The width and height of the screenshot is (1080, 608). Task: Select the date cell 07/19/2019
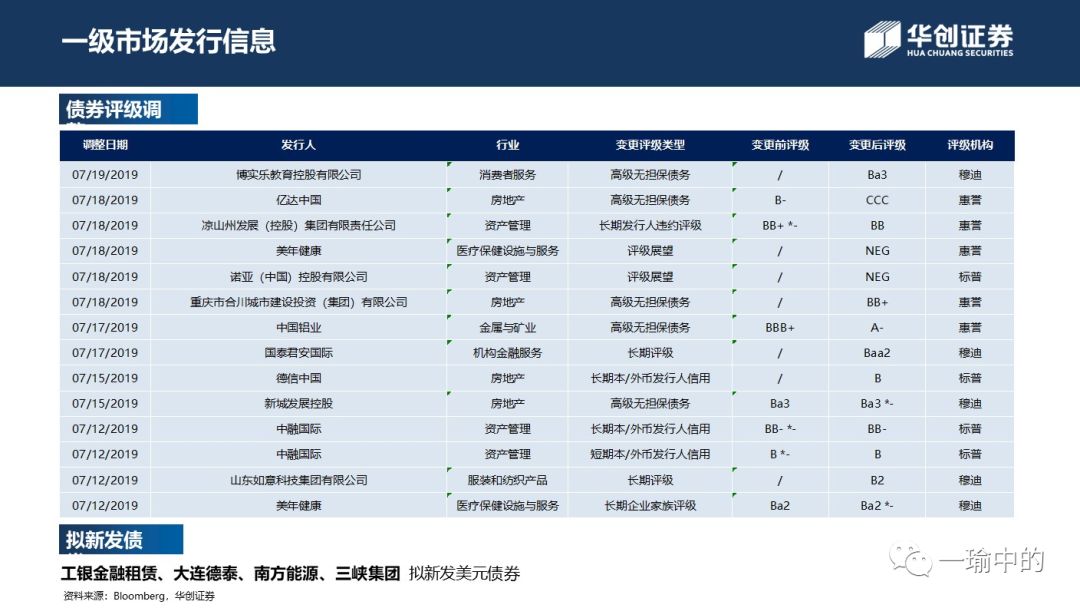(x=105, y=175)
